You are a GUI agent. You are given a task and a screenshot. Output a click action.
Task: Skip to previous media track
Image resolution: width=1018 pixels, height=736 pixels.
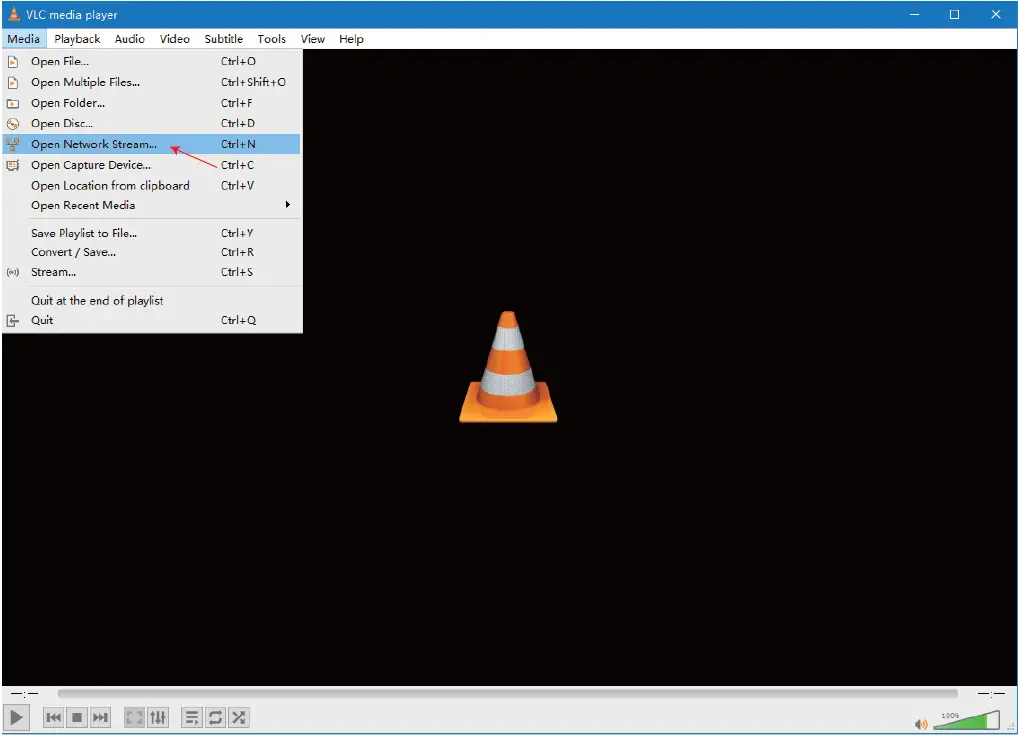click(54, 717)
